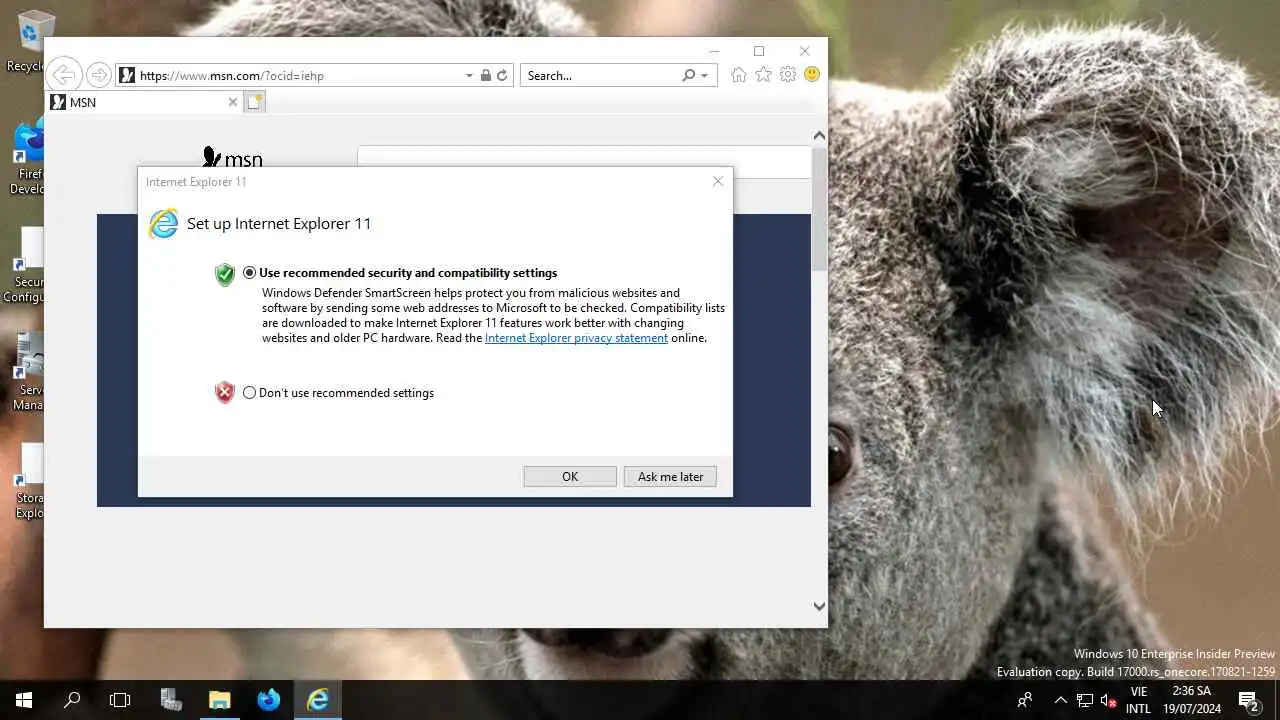Viewport: 1280px width, 720px height.
Task: Click the Search... box in Internet Explorer
Action: (600, 75)
